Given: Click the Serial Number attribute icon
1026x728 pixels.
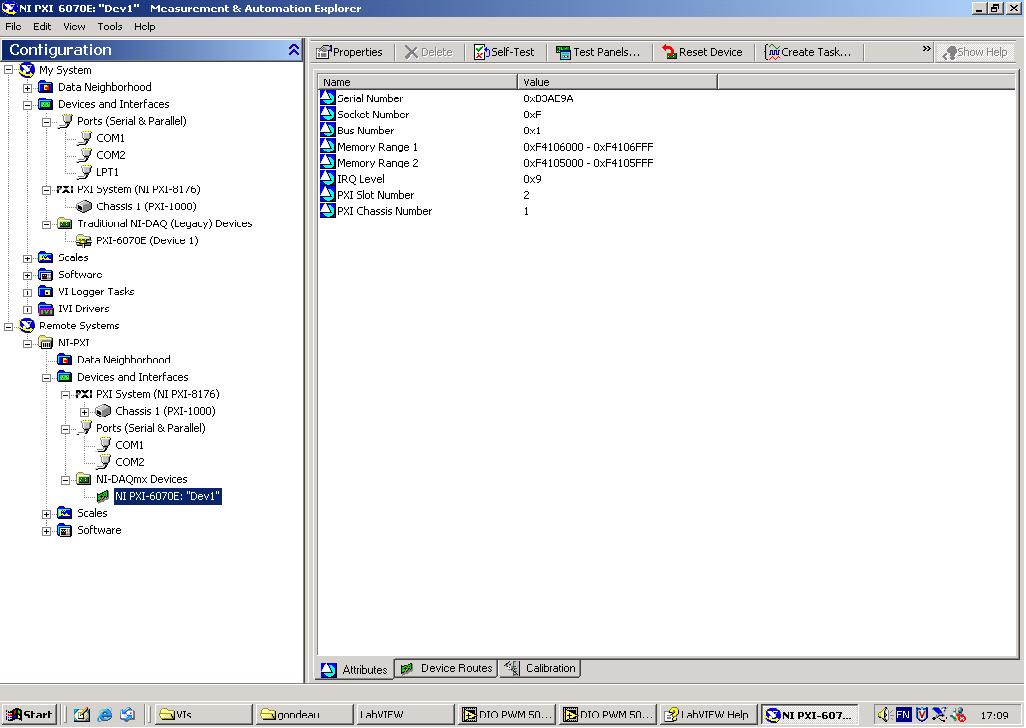Looking at the screenshot, I should tap(327, 98).
